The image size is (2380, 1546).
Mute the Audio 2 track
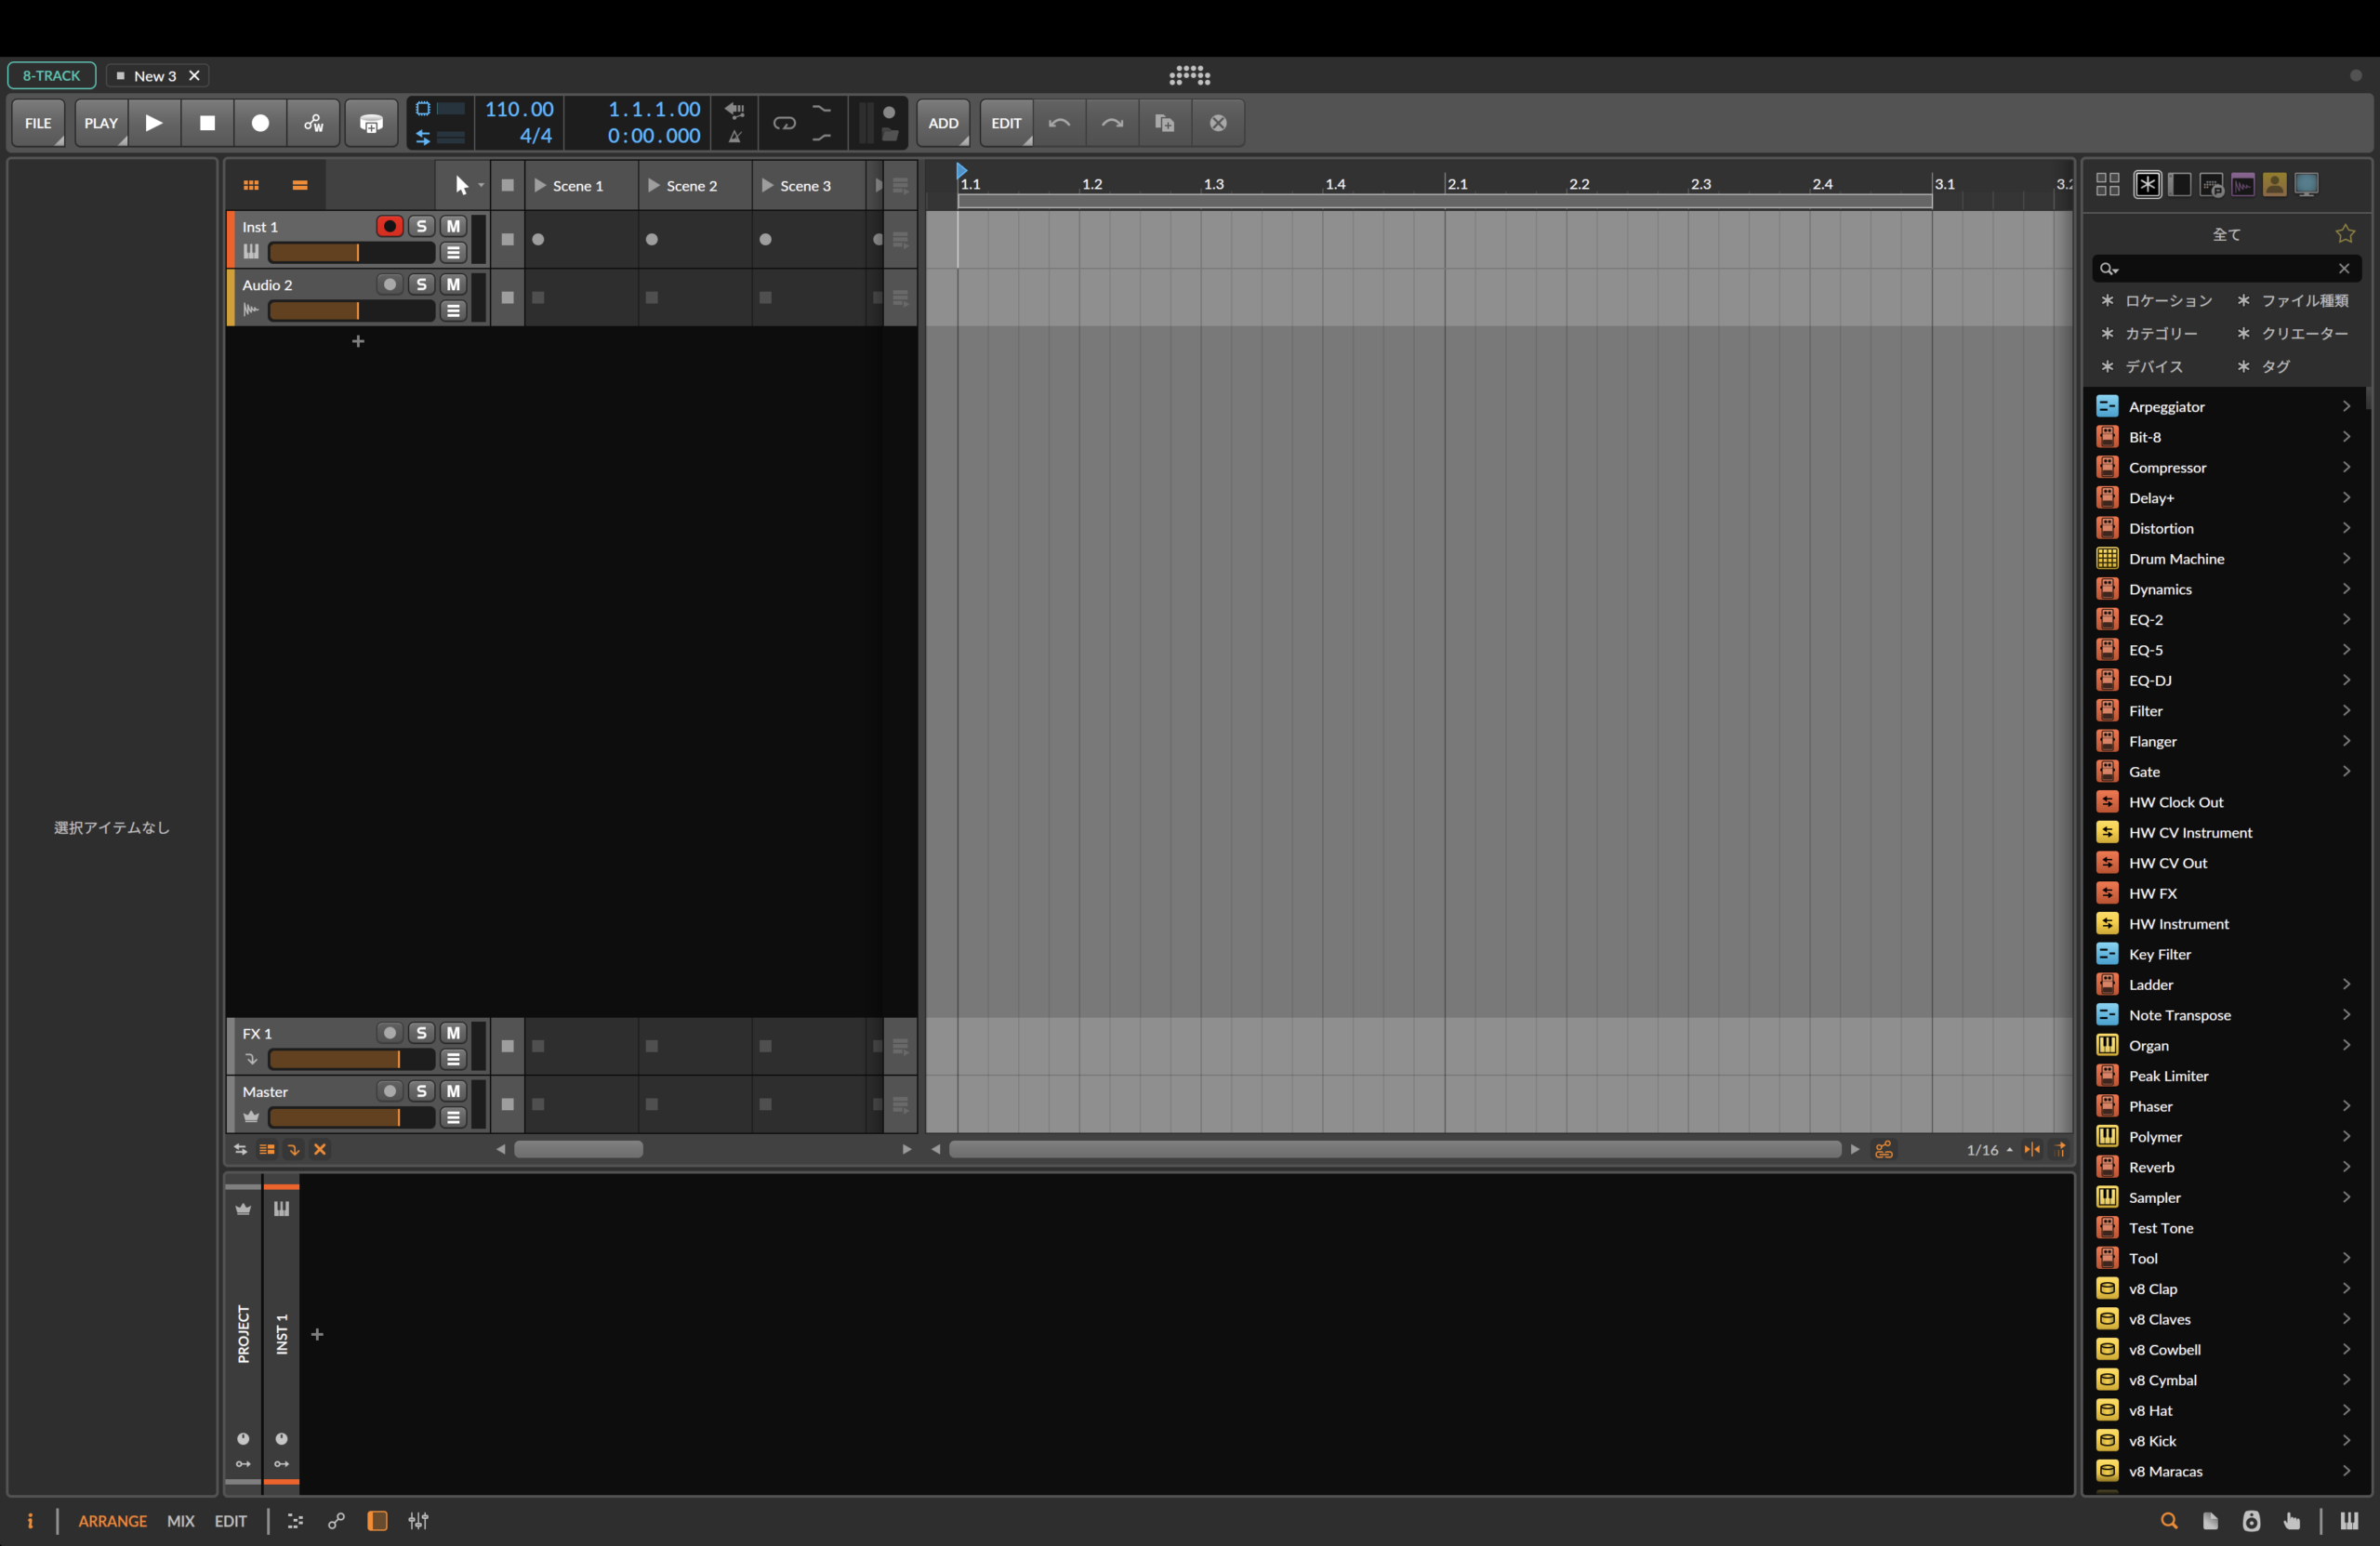tap(453, 285)
